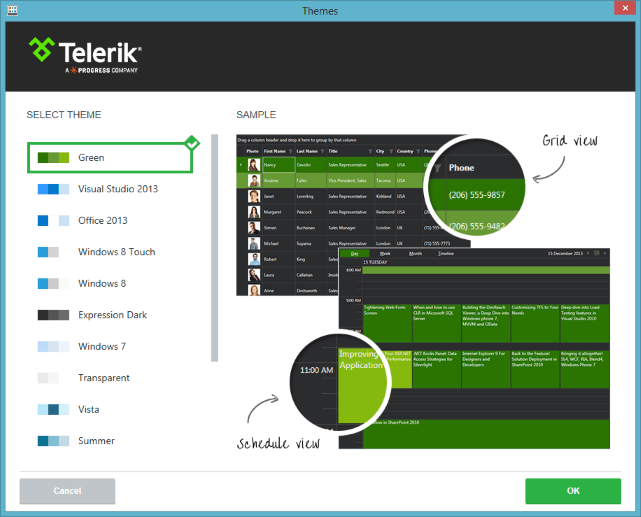This screenshot has width=641, height=517.
Task: Choose the Windows 7 label
Action: click(x=102, y=346)
